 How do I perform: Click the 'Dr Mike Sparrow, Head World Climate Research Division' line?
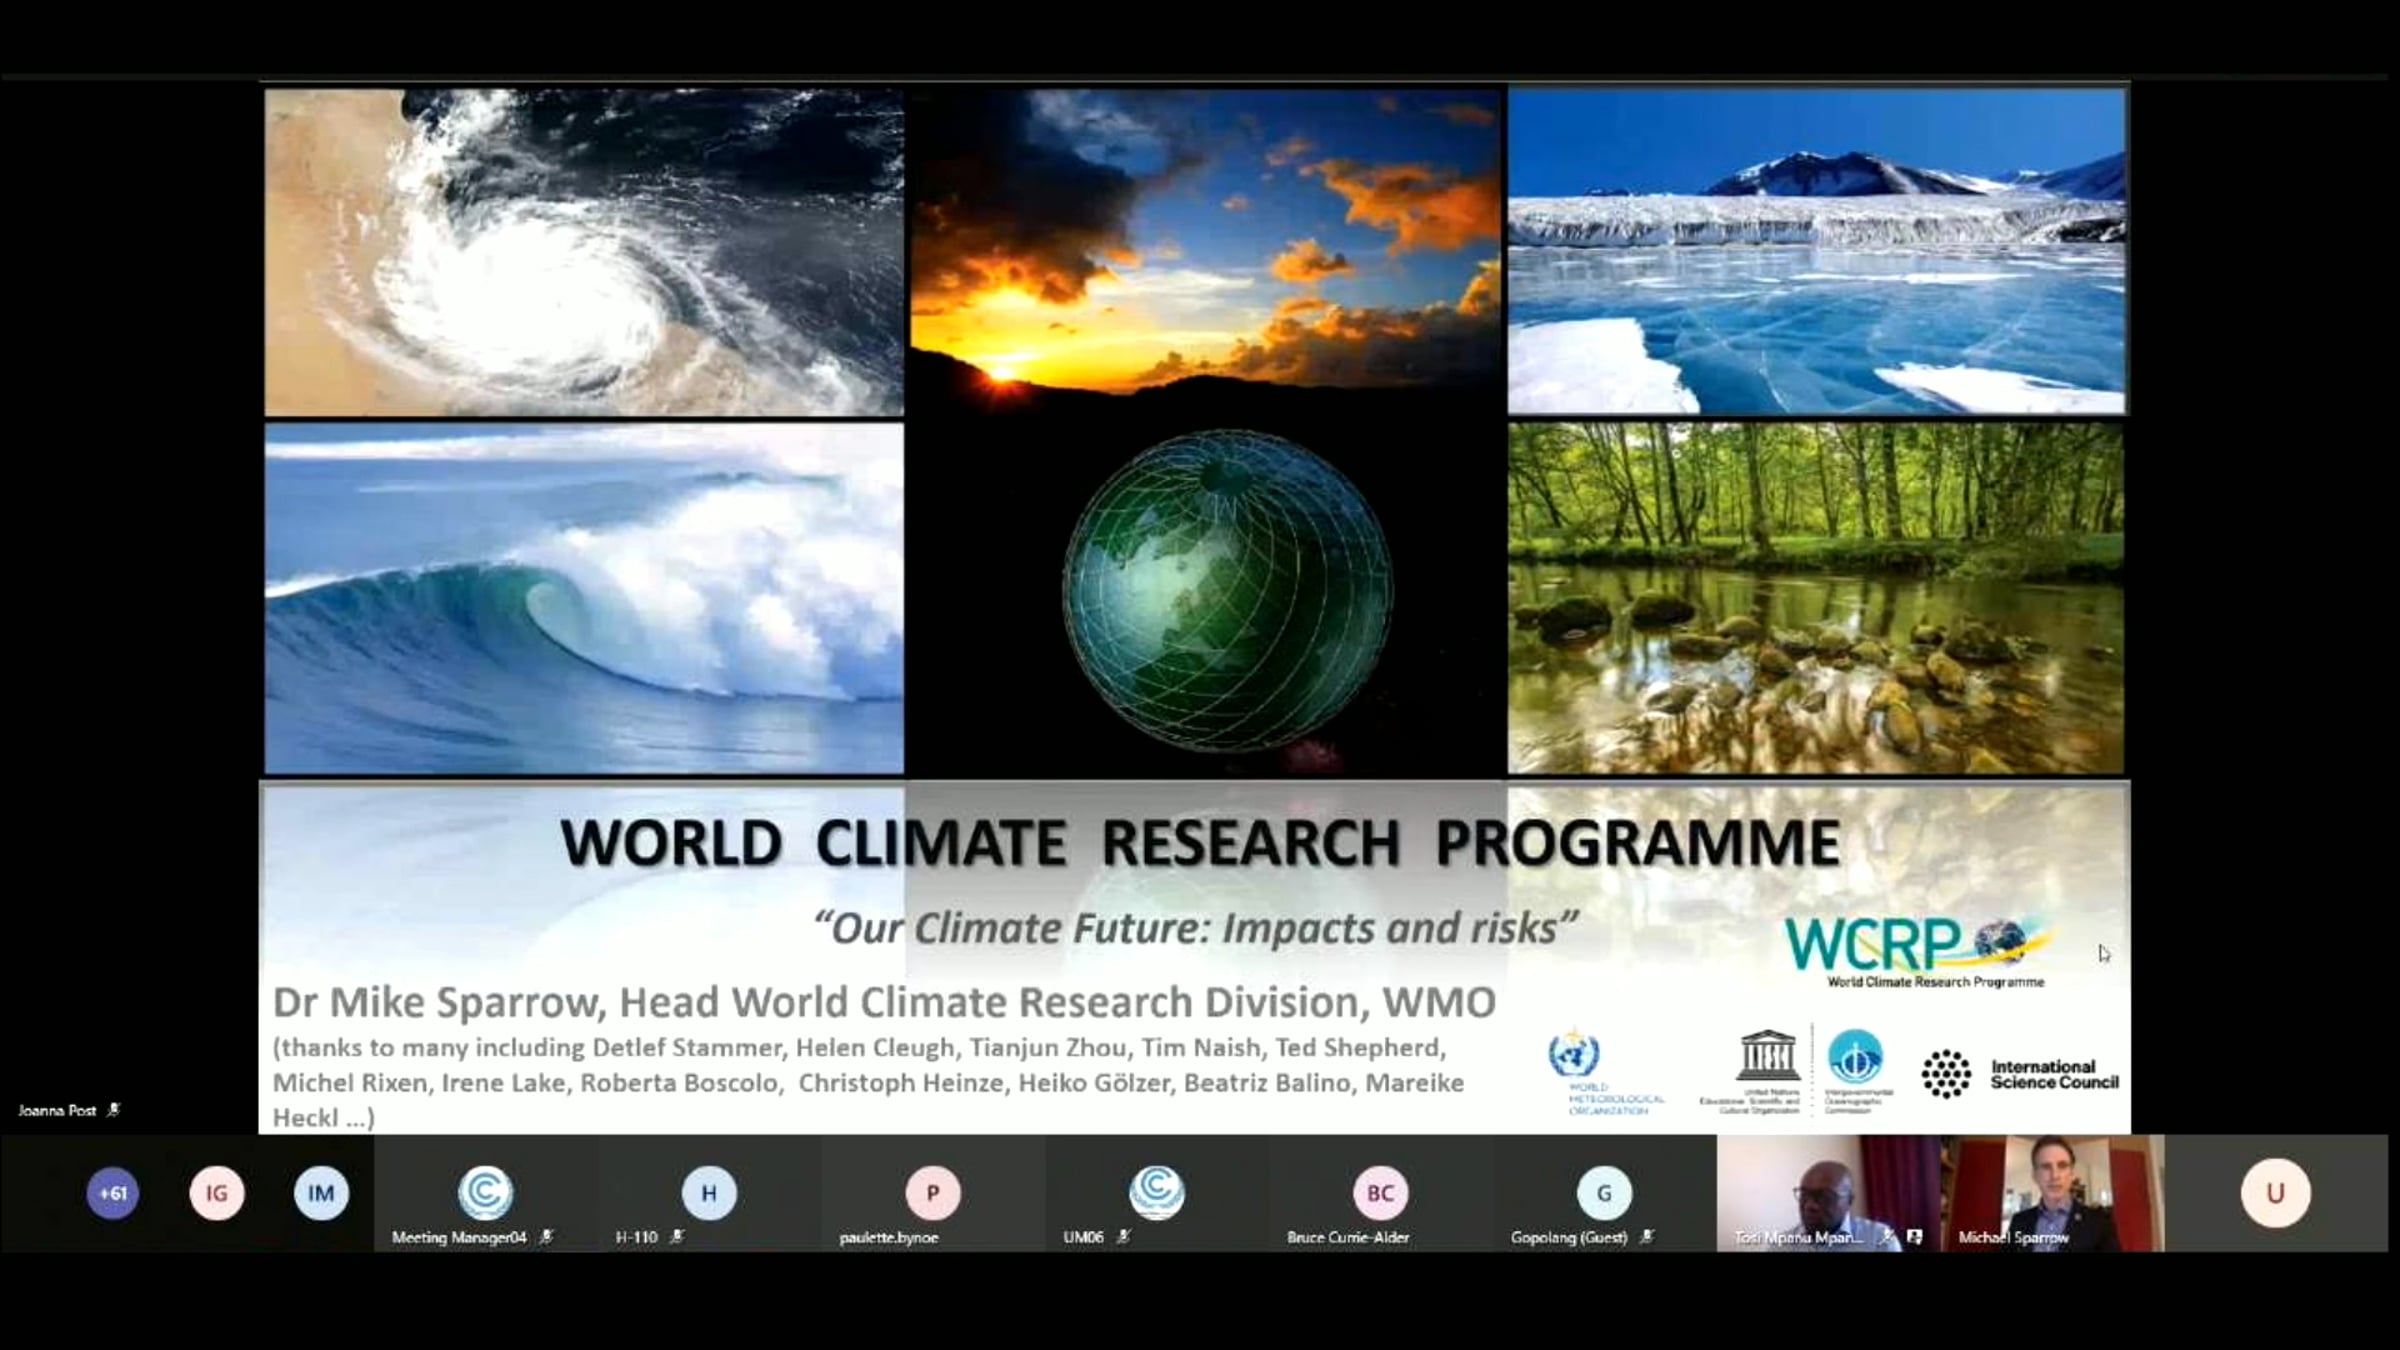884,1002
